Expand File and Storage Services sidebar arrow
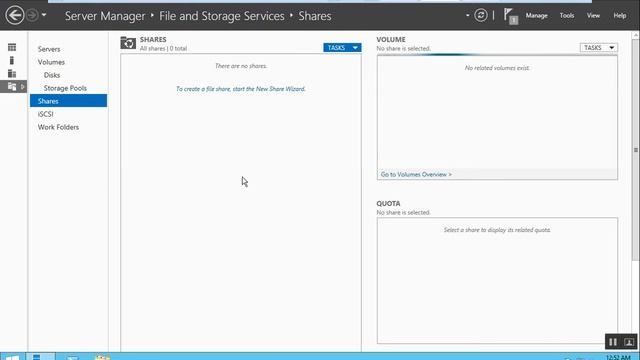The width and height of the screenshot is (640, 360). coord(22,87)
